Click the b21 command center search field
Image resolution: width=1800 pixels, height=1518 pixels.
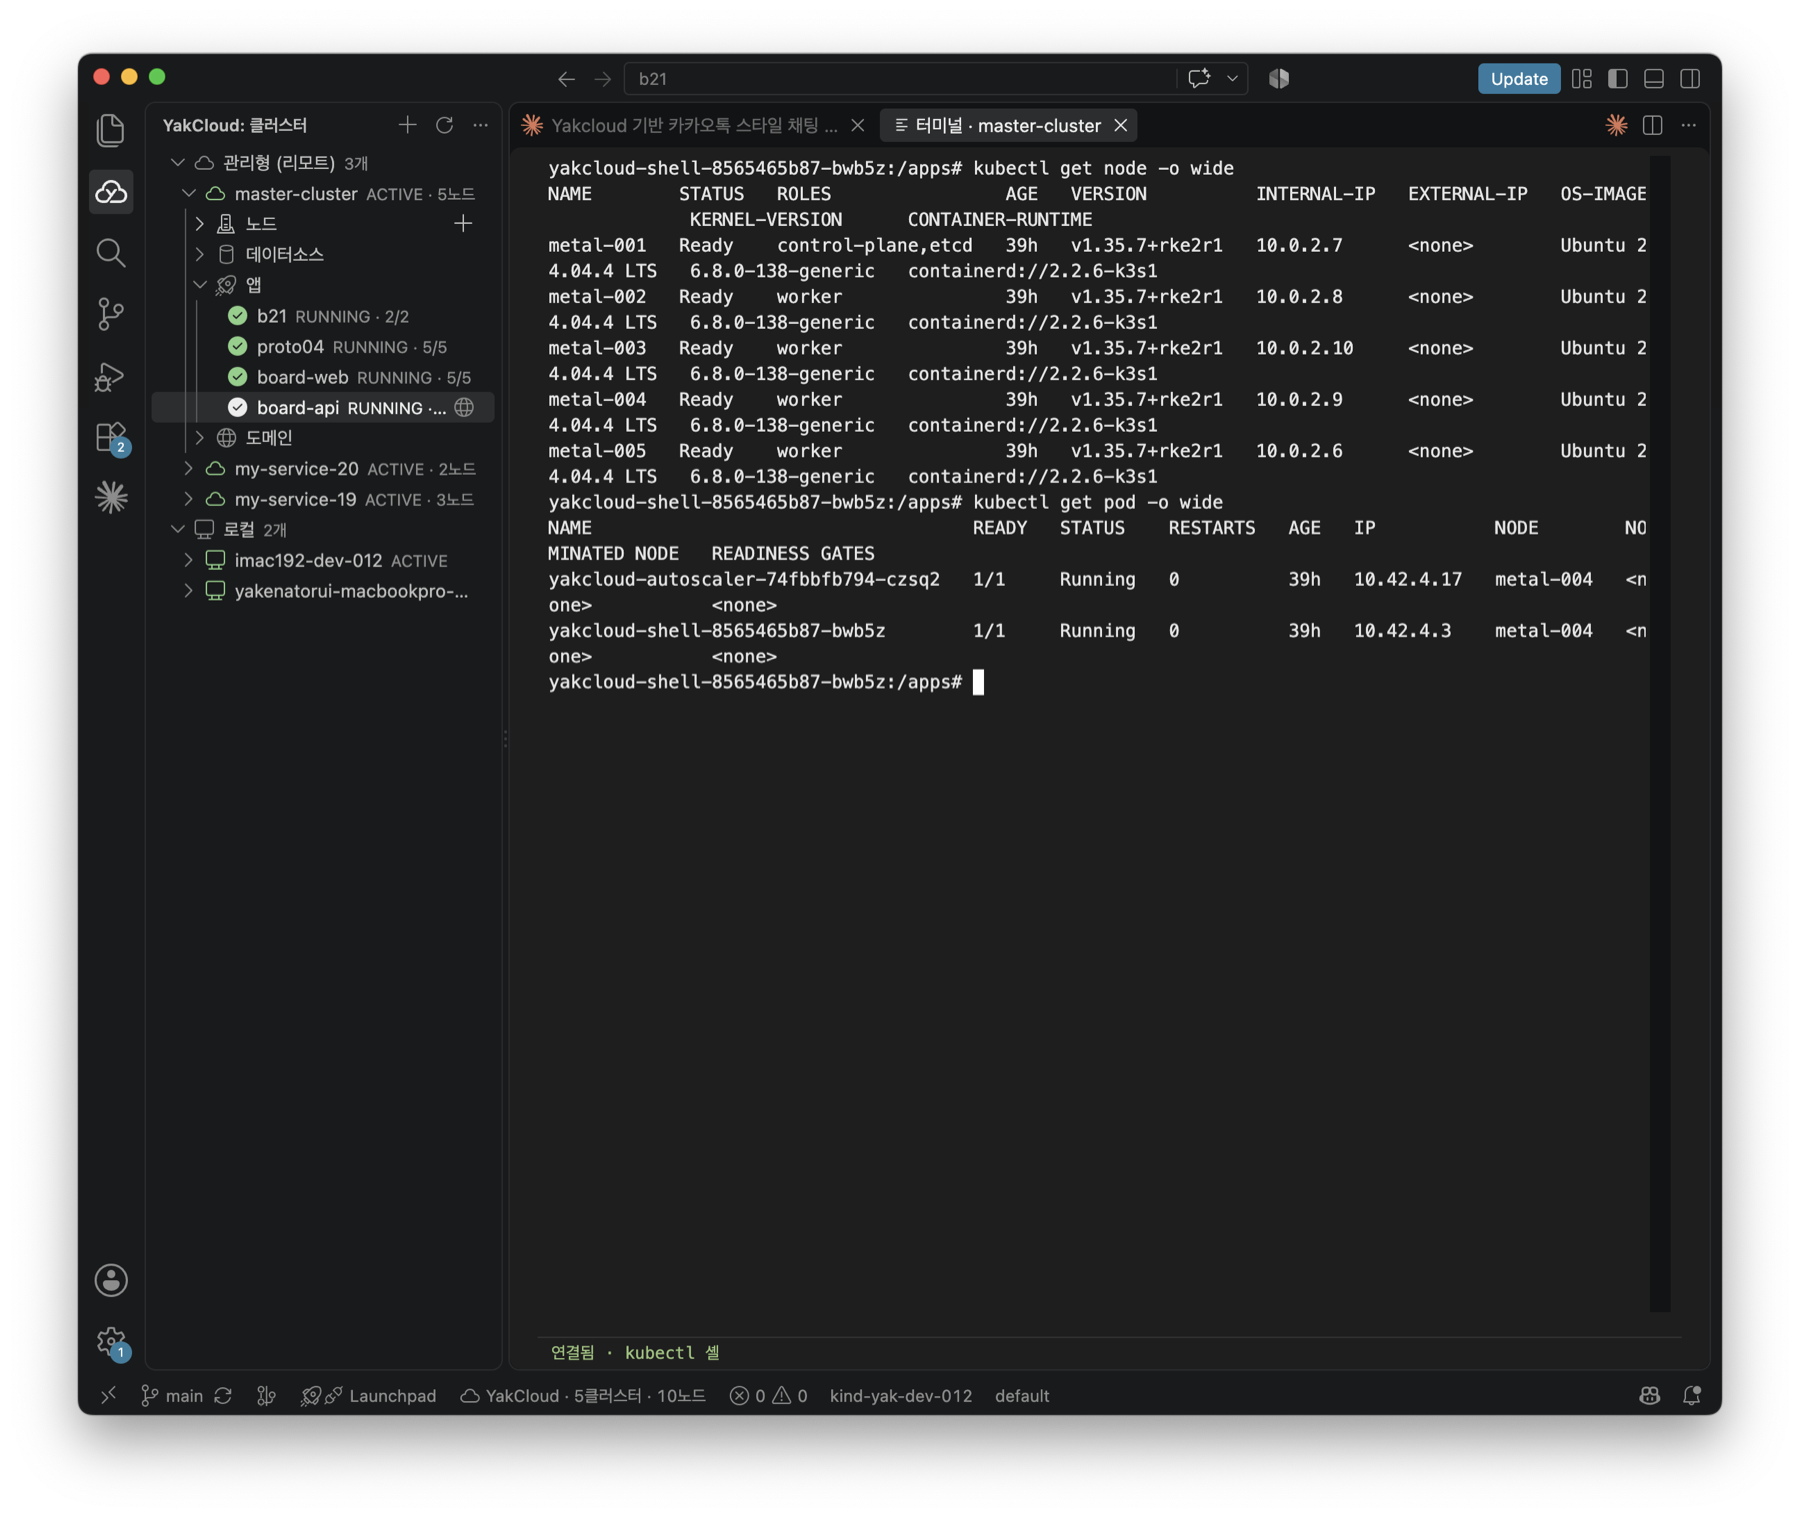[x=900, y=78]
